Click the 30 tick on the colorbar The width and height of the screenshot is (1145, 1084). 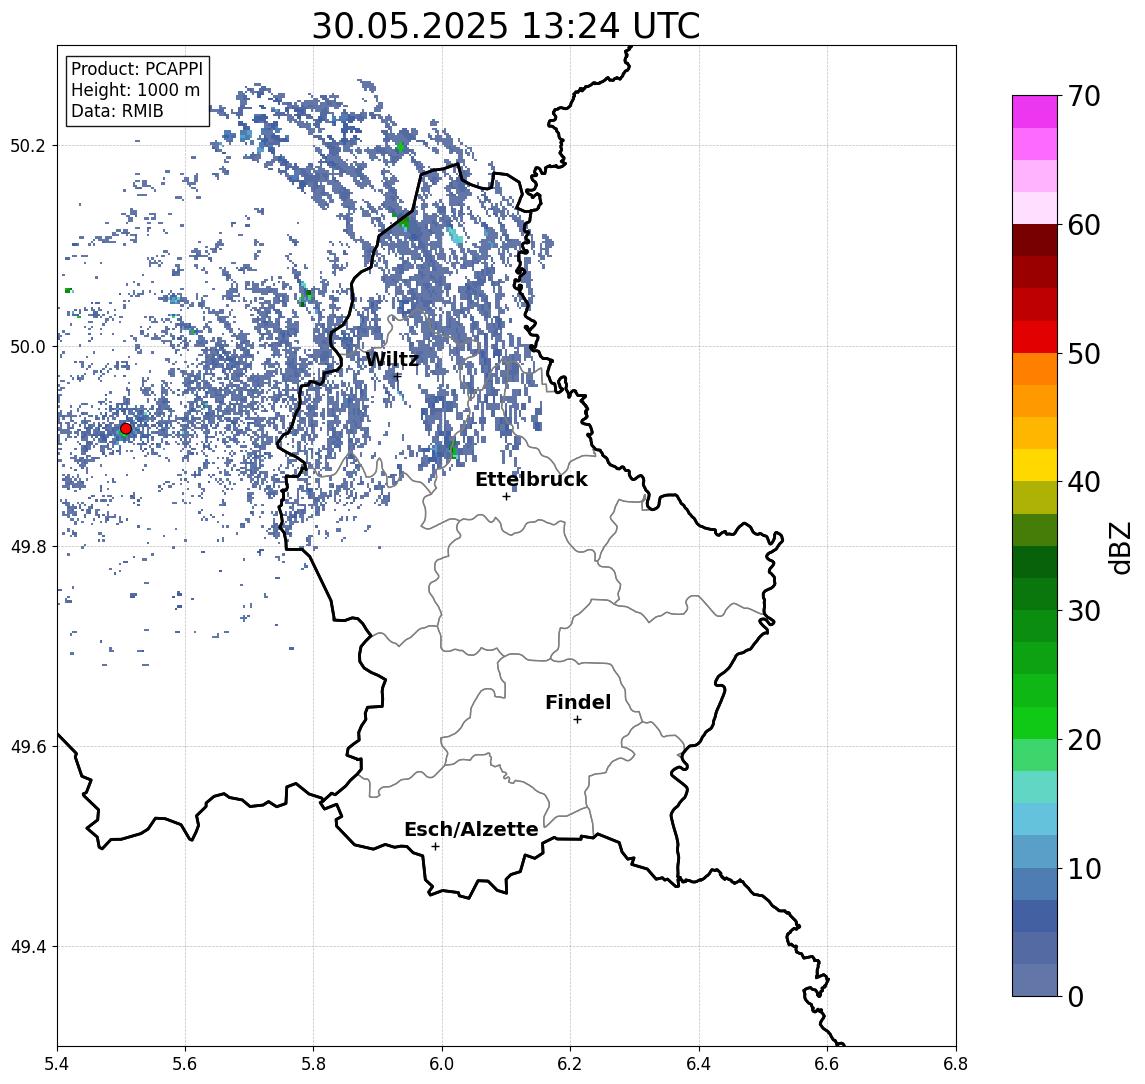click(1084, 611)
